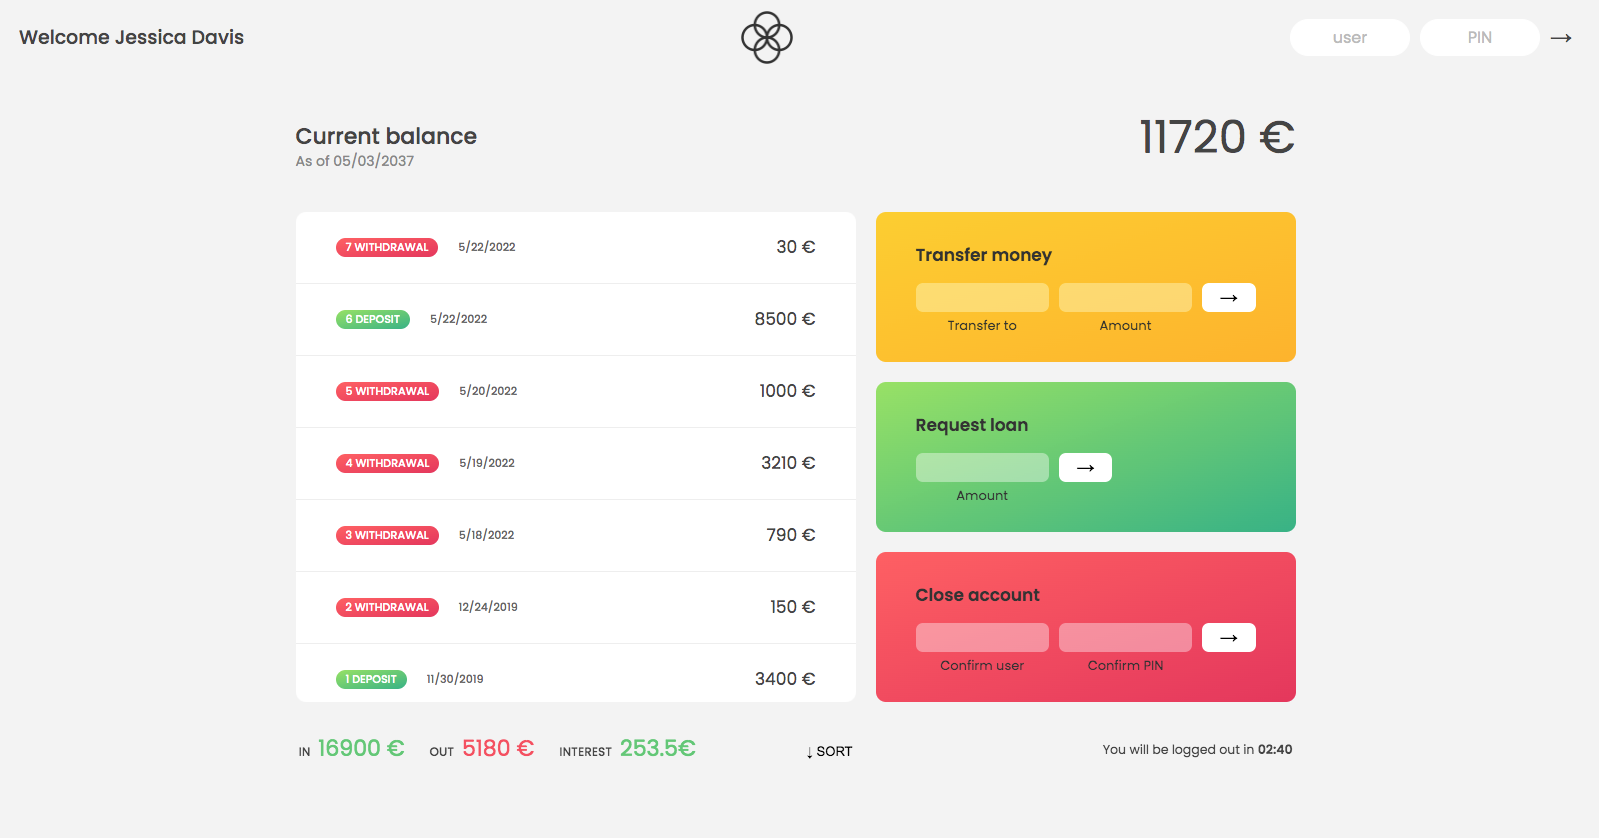Click the 1000 € amount
The height and width of the screenshot is (838, 1599).
point(787,391)
